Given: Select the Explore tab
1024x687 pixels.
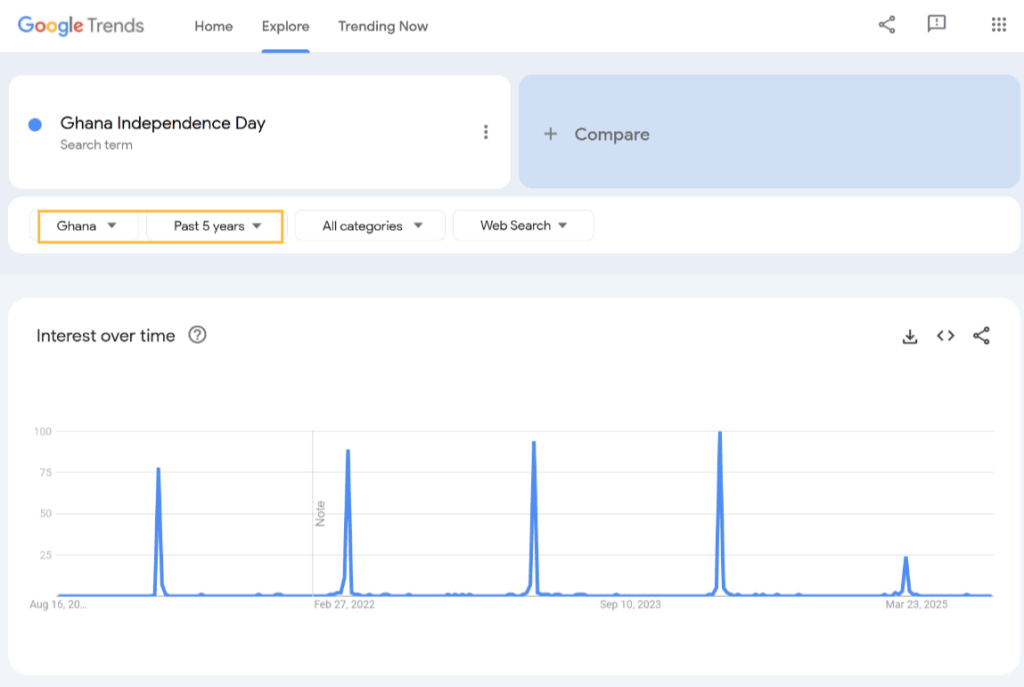Looking at the screenshot, I should [x=285, y=26].
